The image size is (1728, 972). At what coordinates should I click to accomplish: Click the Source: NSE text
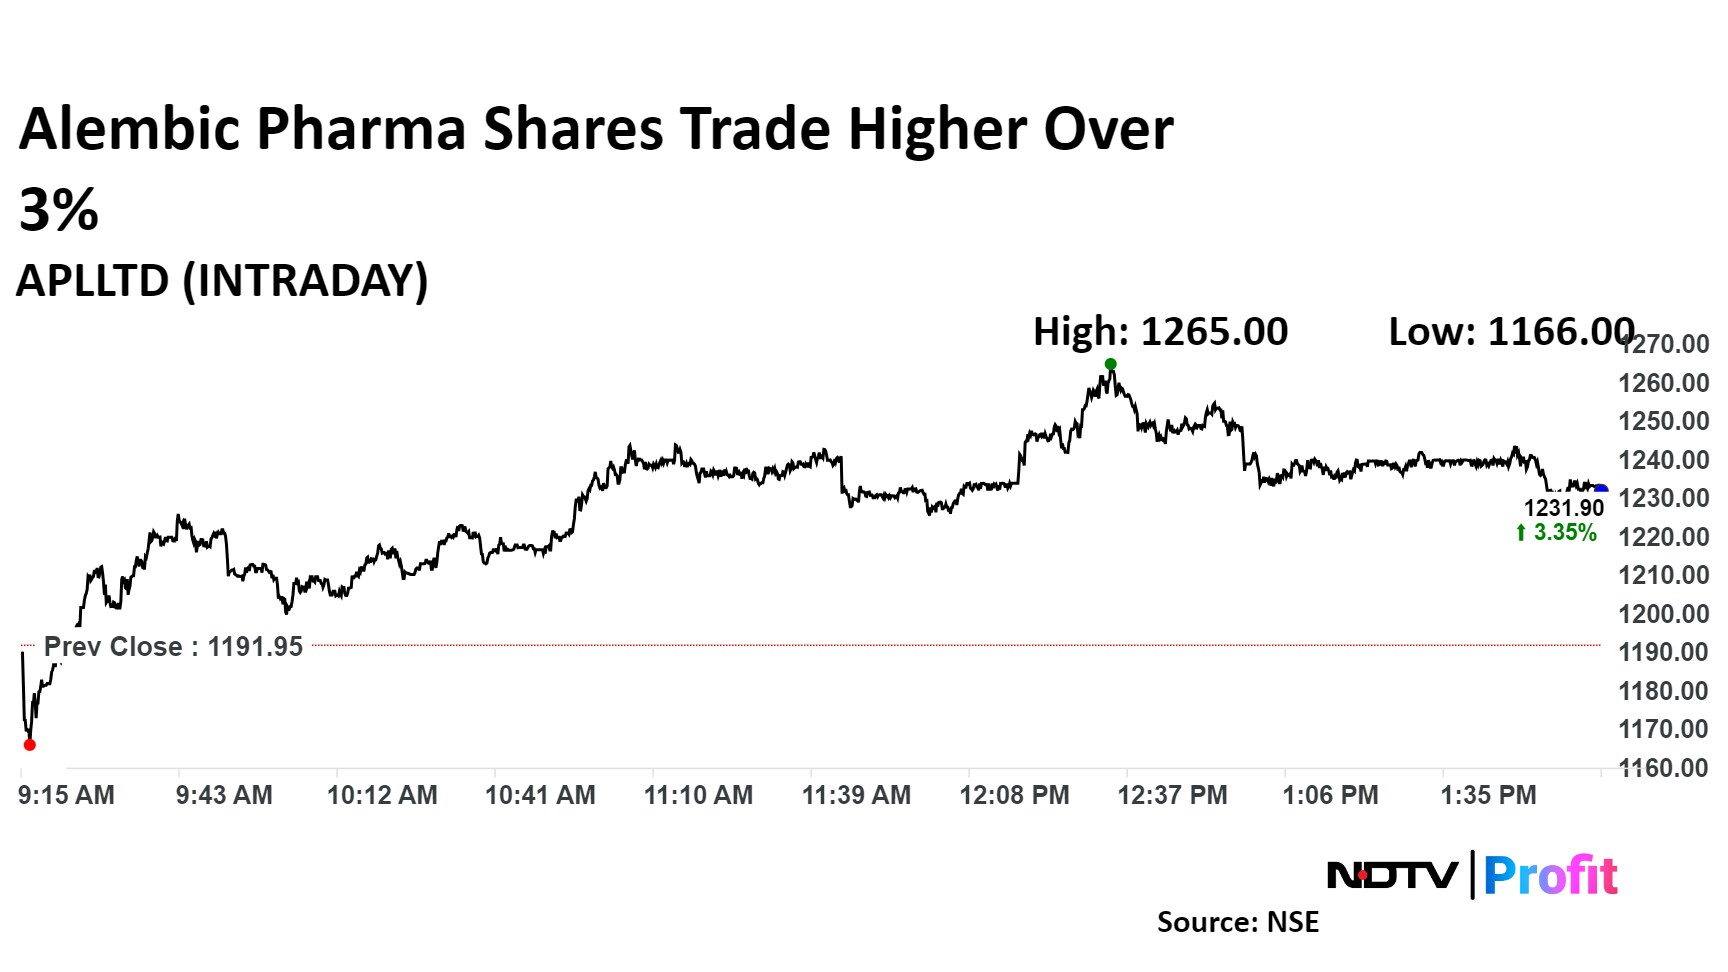pyautogui.click(x=1237, y=922)
